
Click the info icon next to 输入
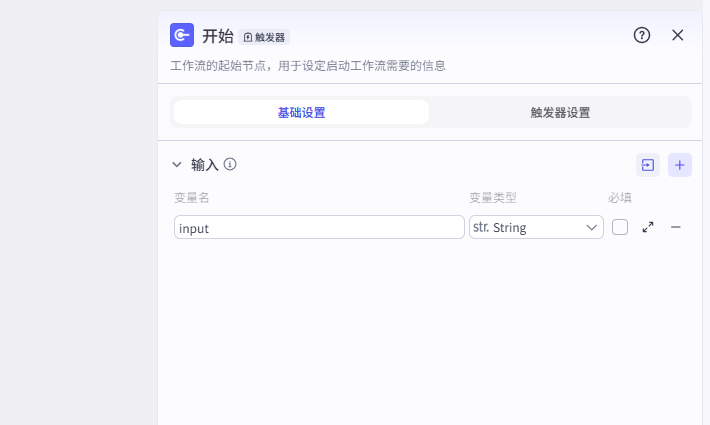(x=230, y=164)
